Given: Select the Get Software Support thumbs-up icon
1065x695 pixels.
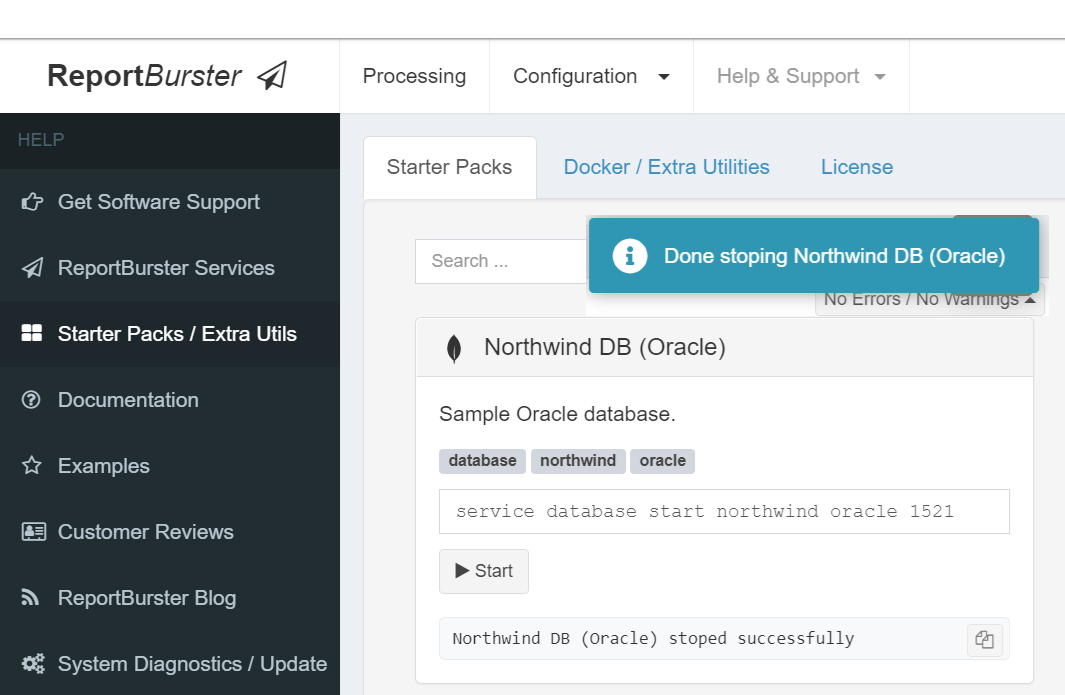Looking at the screenshot, I should (32, 201).
